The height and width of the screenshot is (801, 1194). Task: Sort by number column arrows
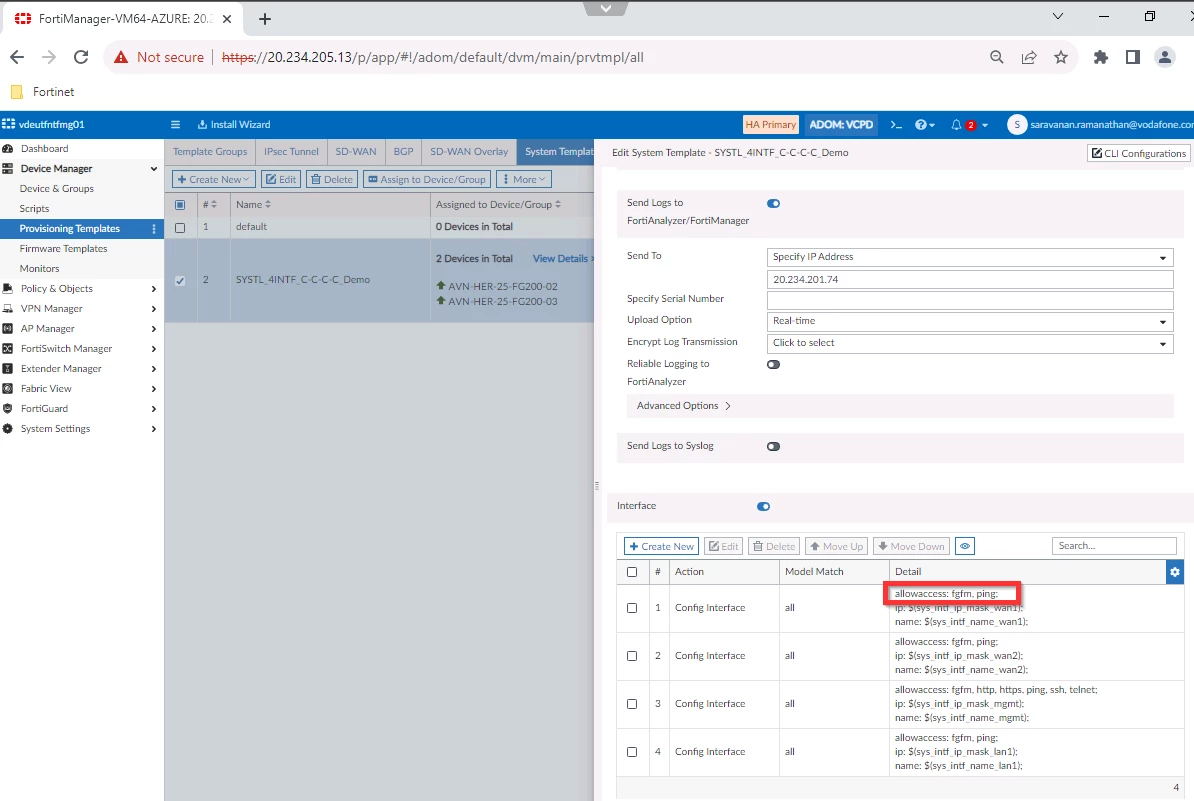[214, 205]
